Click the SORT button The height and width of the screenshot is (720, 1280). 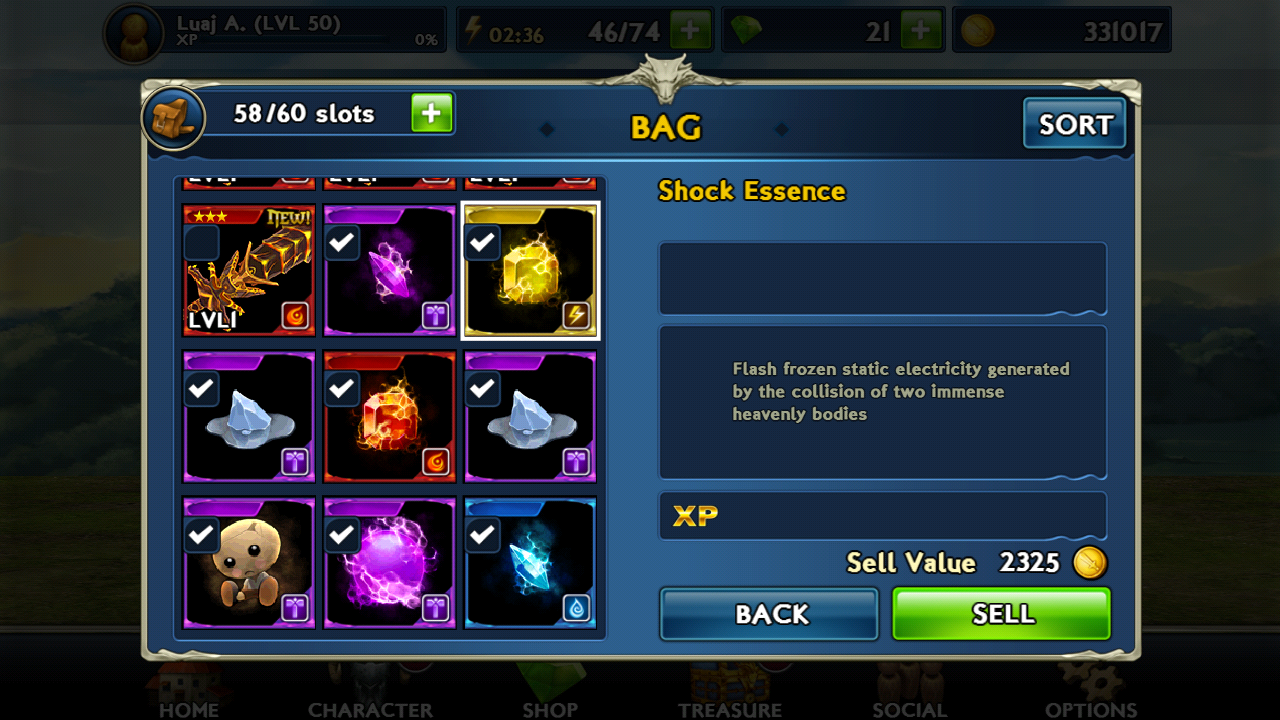click(1075, 124)
